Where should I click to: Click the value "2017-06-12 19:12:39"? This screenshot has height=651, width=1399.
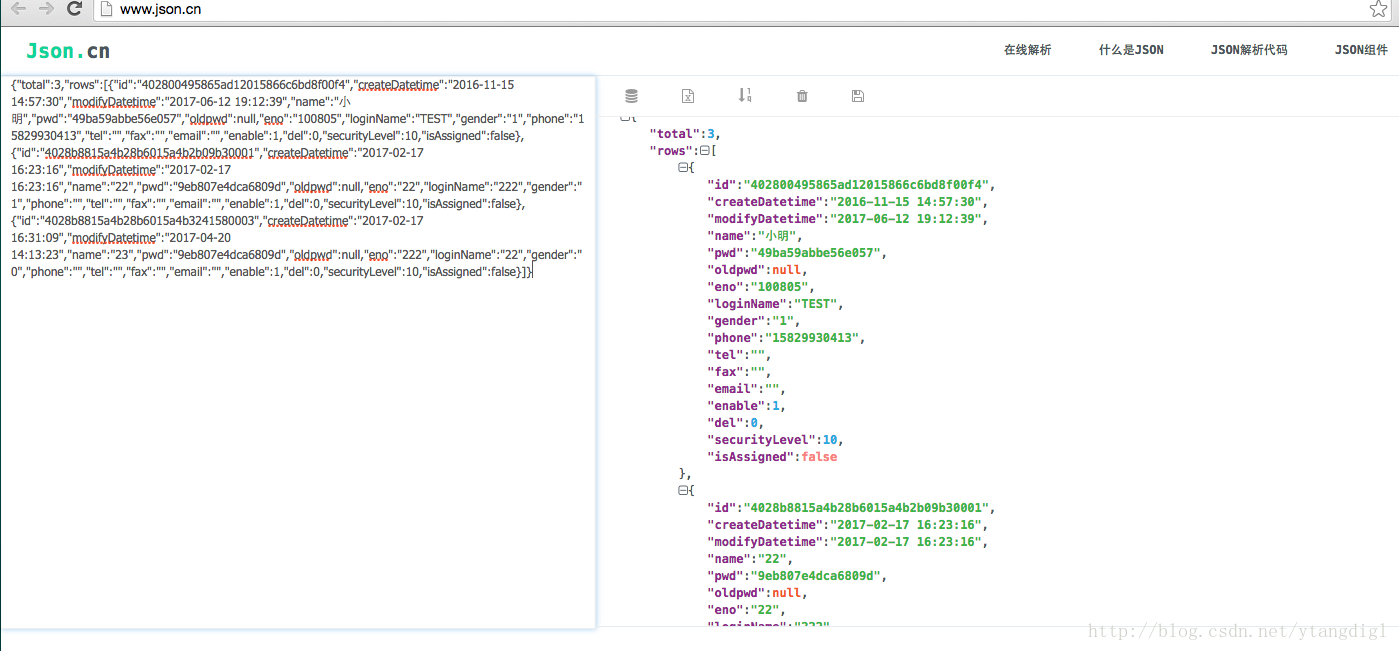click(x=907, y=219)
